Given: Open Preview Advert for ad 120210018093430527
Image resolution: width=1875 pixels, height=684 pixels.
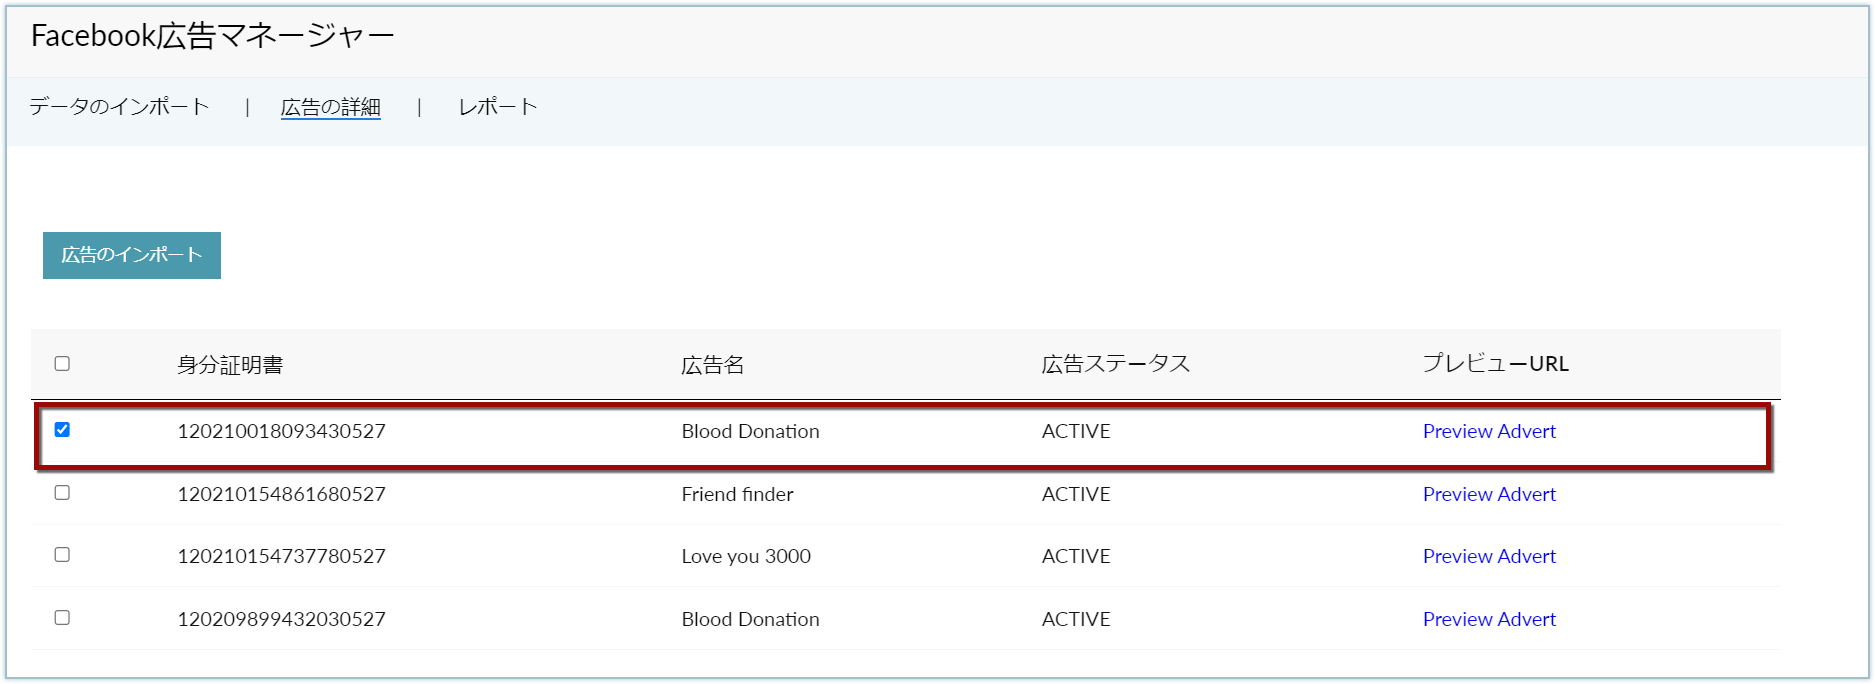Looking at the screenshot, I should coord(1489,431).
